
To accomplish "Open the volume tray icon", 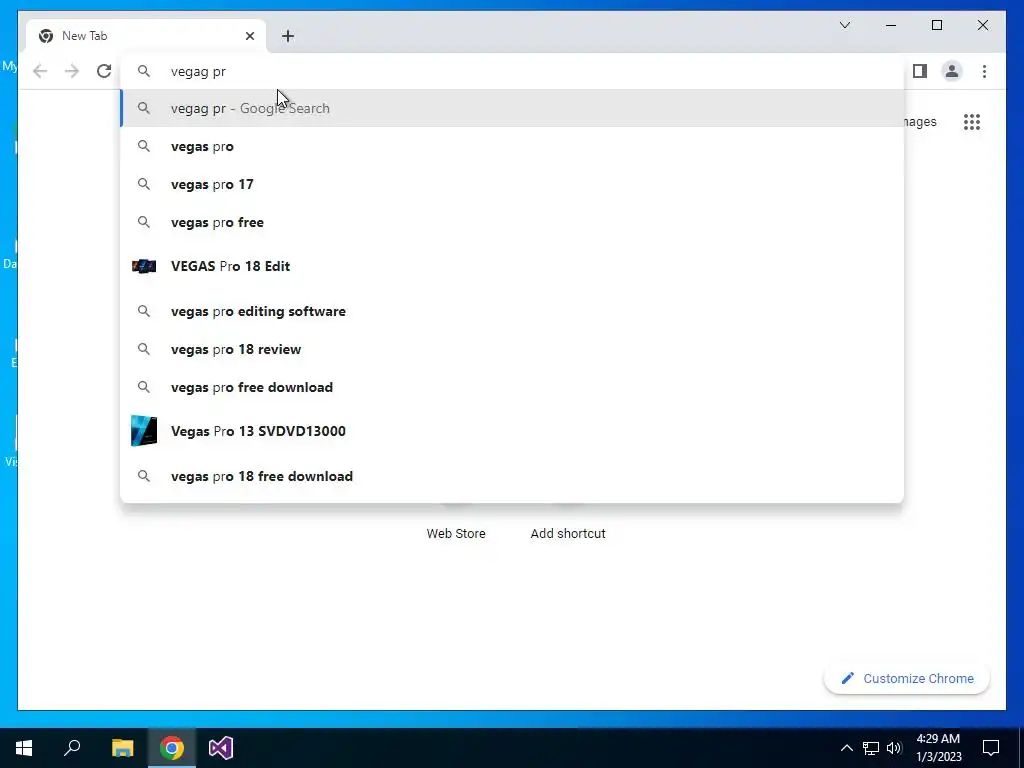I will tap(894, 748).
